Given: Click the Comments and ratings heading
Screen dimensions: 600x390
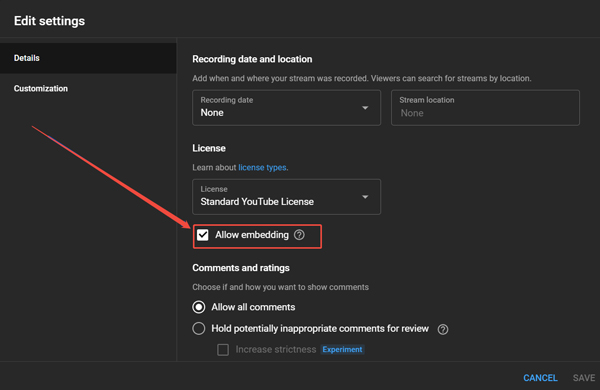Looking at the screenshot, I should (241, 268).
